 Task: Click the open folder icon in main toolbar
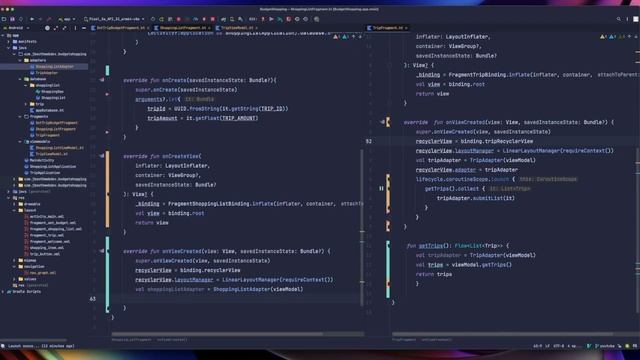(4, 19)
